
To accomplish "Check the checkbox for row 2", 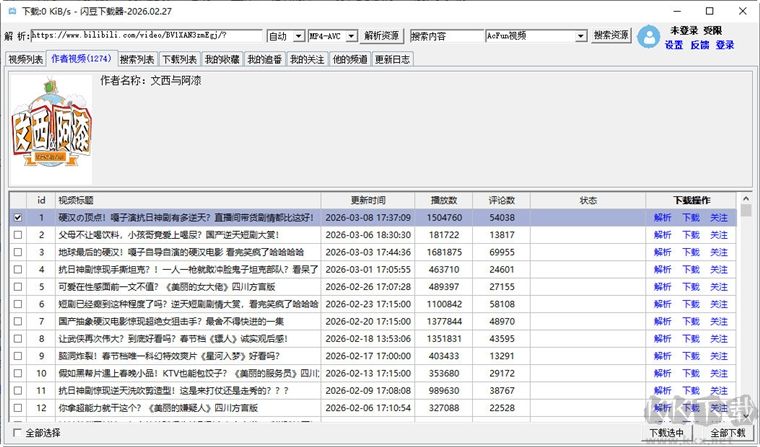I will tap(18, 235).
